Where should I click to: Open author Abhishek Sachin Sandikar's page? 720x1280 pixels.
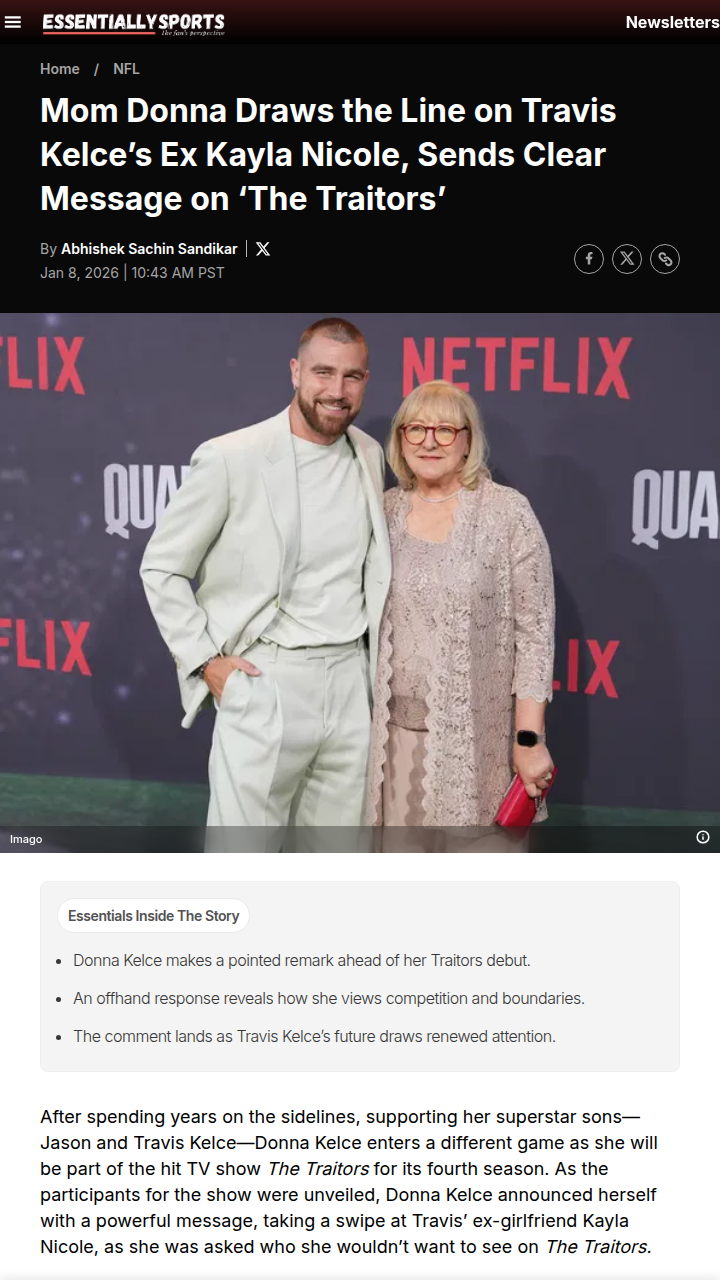pos(149,249)
